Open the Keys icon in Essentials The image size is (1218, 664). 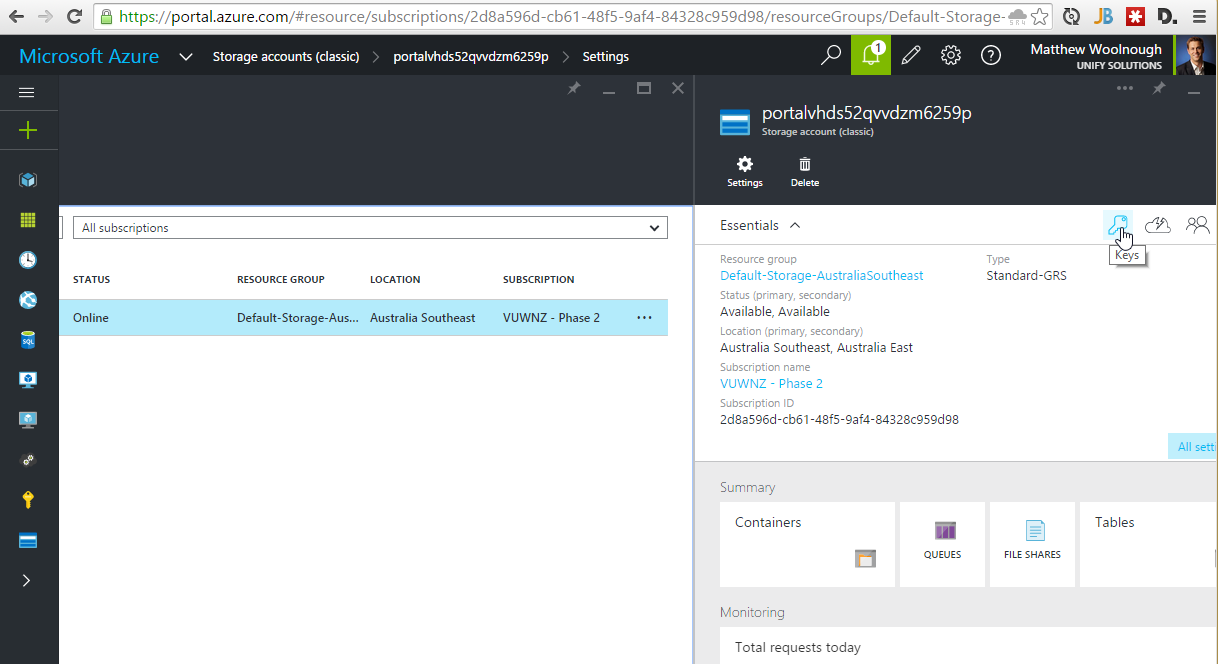click(x=1118, y=225)
